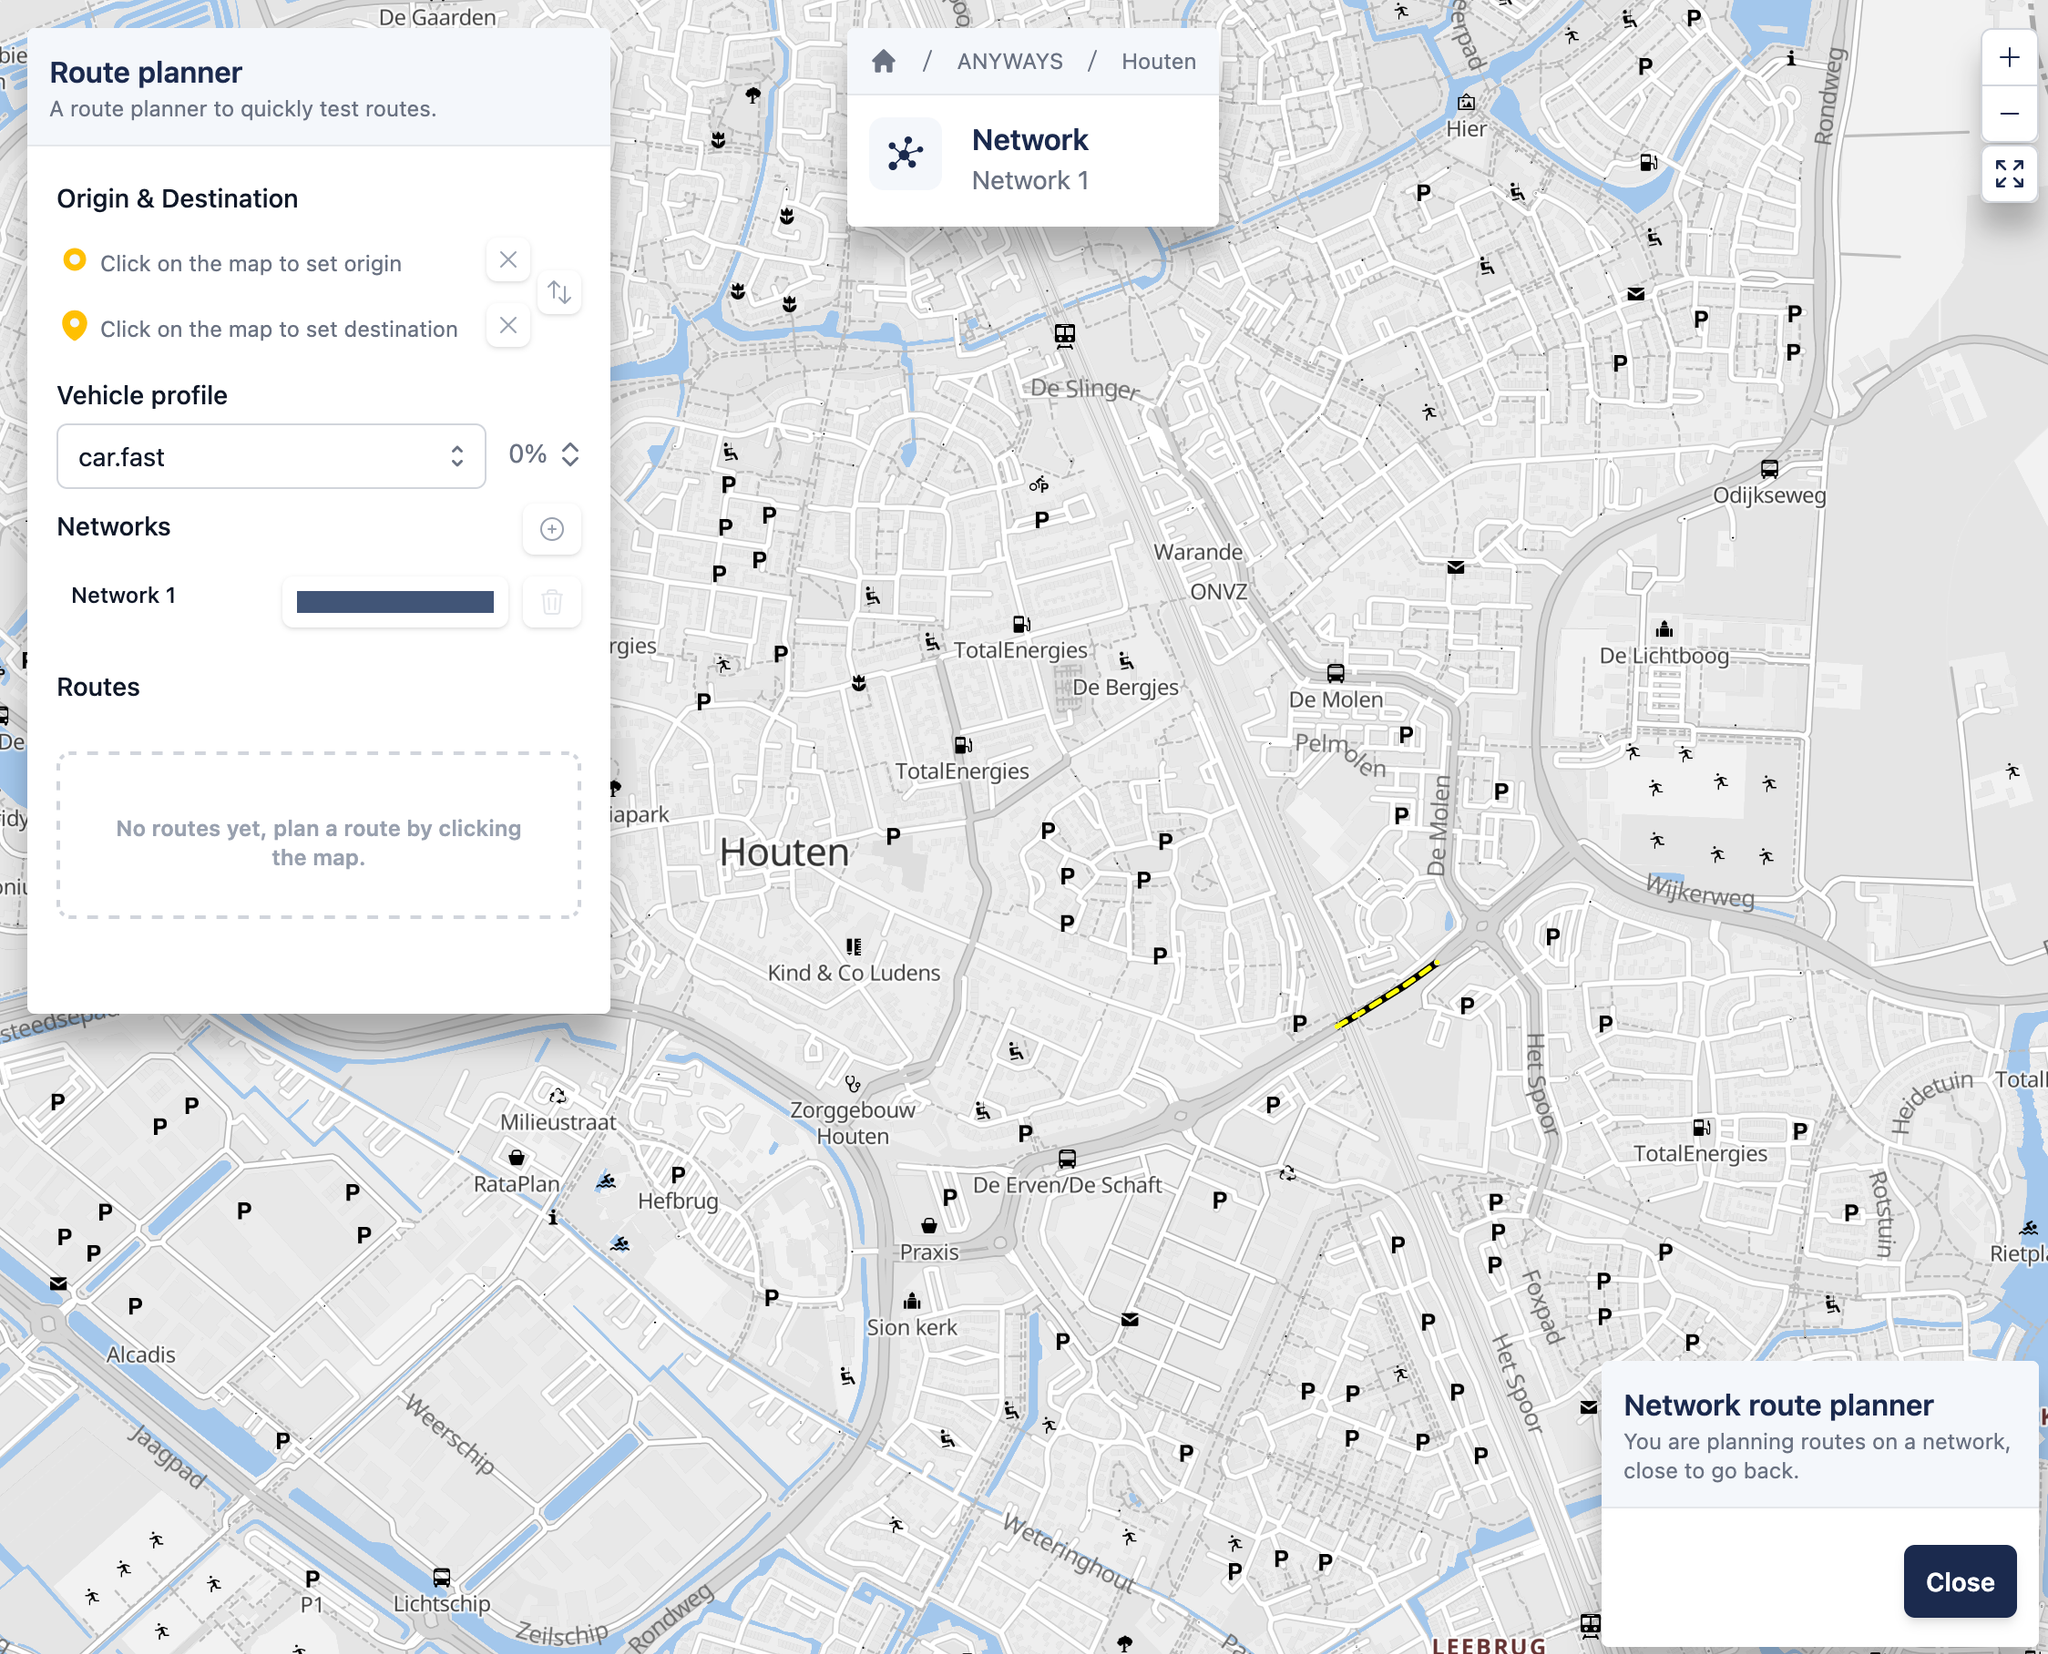
Task: Add a new network with the plus icon
Action: tap(552, 530)
